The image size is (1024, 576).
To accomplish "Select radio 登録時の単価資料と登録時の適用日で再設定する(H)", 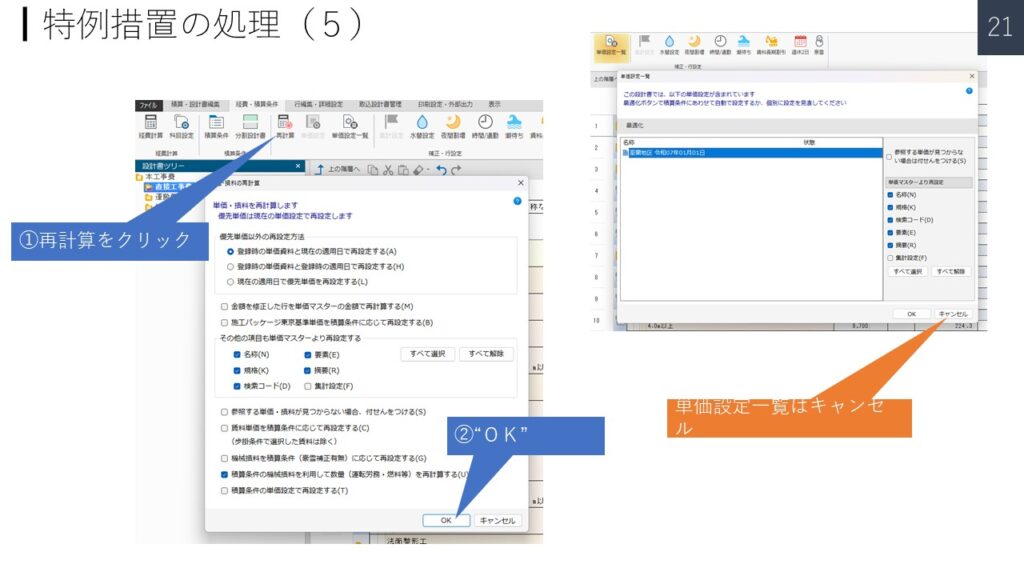I will tap(231, 266).
